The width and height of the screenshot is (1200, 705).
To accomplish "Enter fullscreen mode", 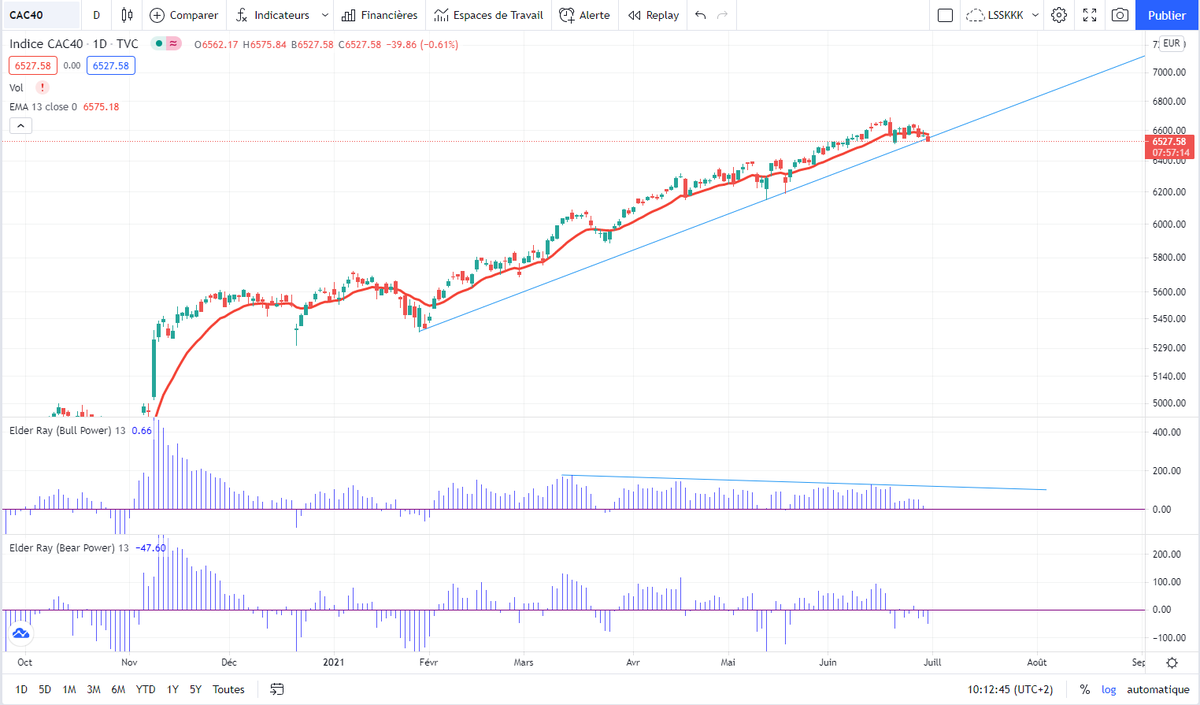I will pos(1090,15).
